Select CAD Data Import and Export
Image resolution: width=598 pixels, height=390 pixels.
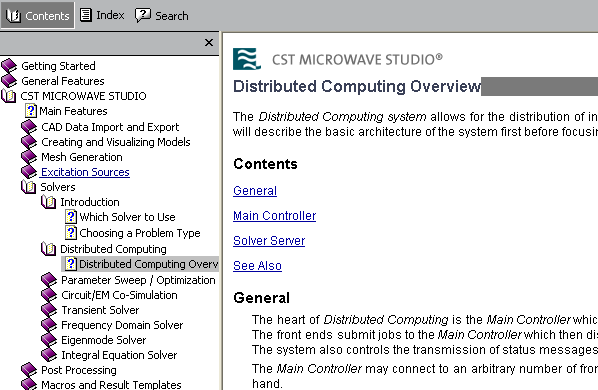(110, 127)
